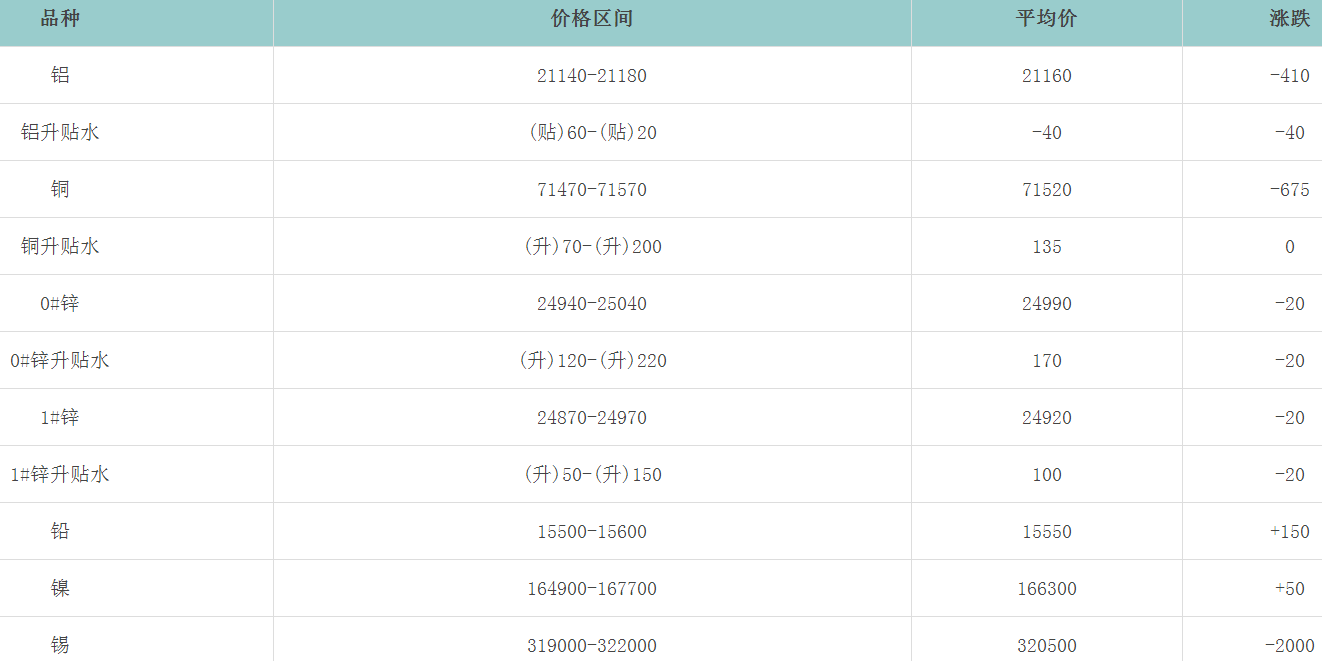Click the 锡 variety name cell
Screen dimensions: 1322x661
point(60,645)
